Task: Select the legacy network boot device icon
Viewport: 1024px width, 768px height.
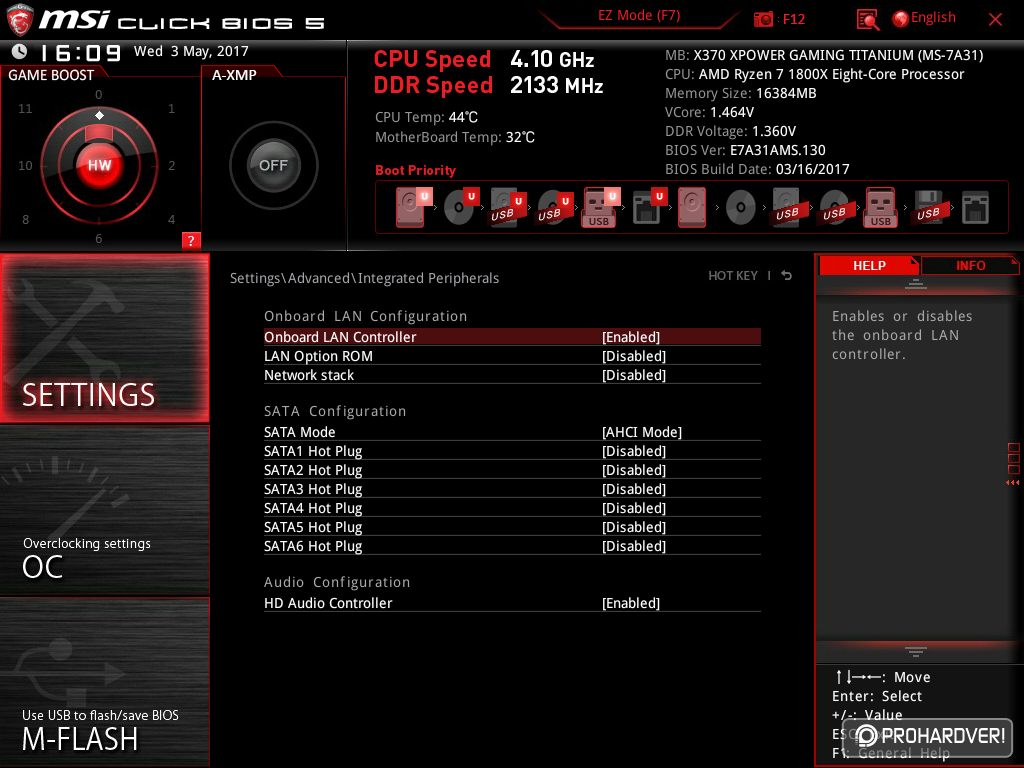Action: tap(975, 207)
